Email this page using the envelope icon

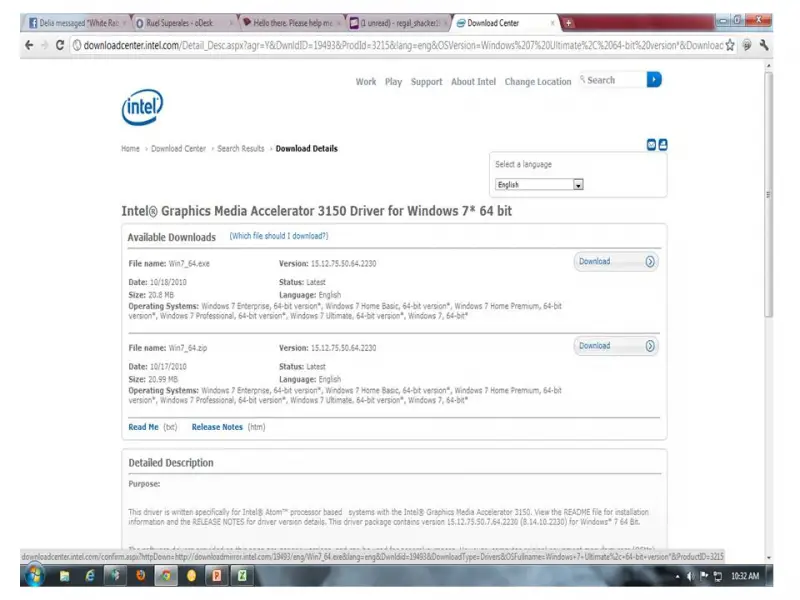click(652, 145)
